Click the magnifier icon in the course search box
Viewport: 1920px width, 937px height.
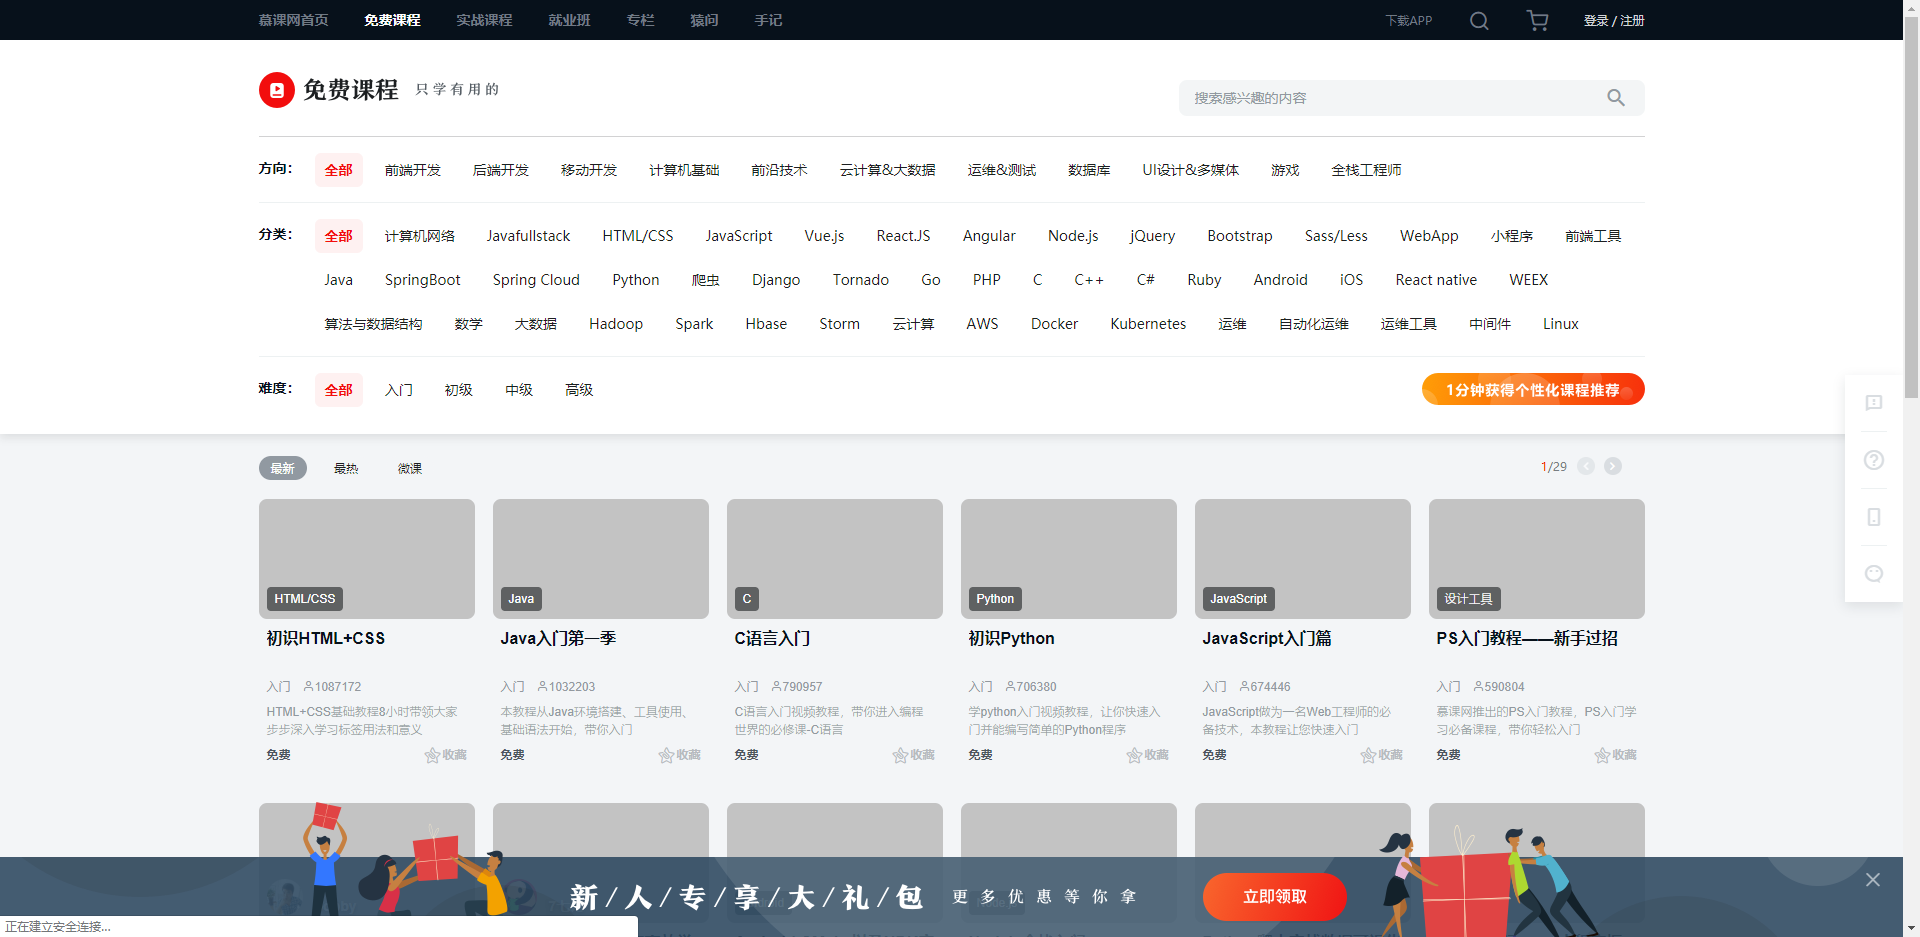click(1616, 97)
